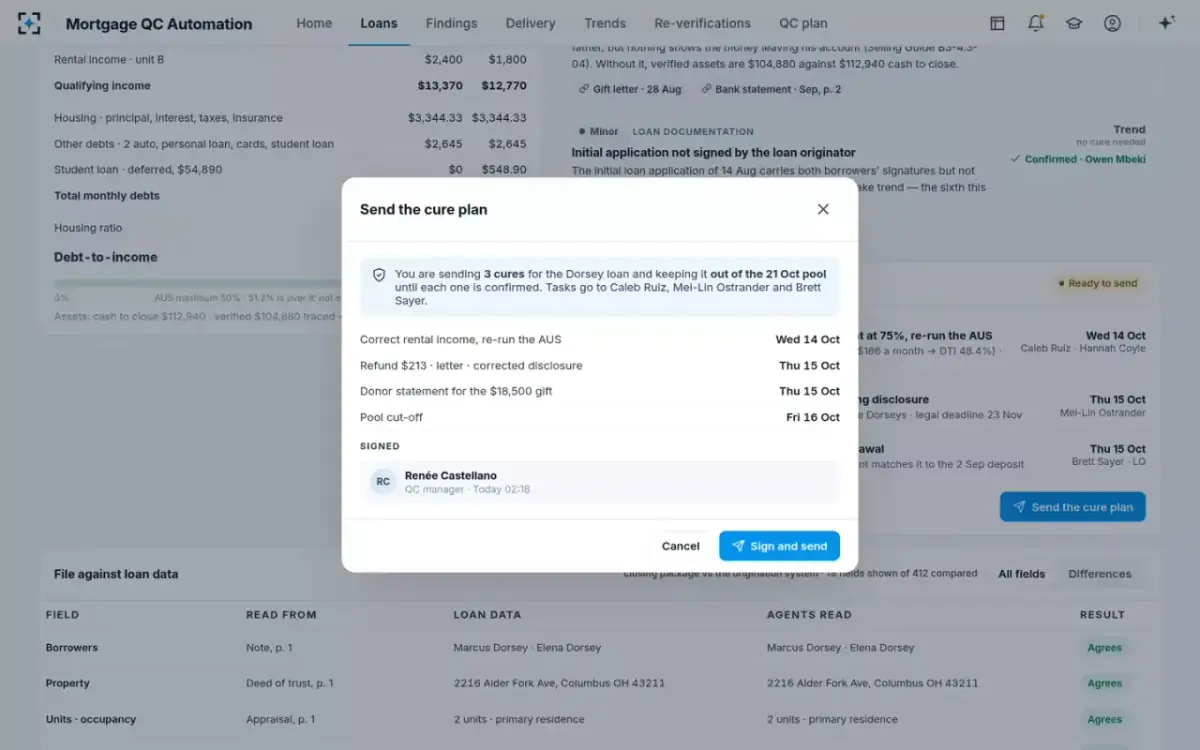Image resolution: width=1200 pixels, height=750 pixels.
Task: Select the All fields filter
Action: click(1021, 574)
